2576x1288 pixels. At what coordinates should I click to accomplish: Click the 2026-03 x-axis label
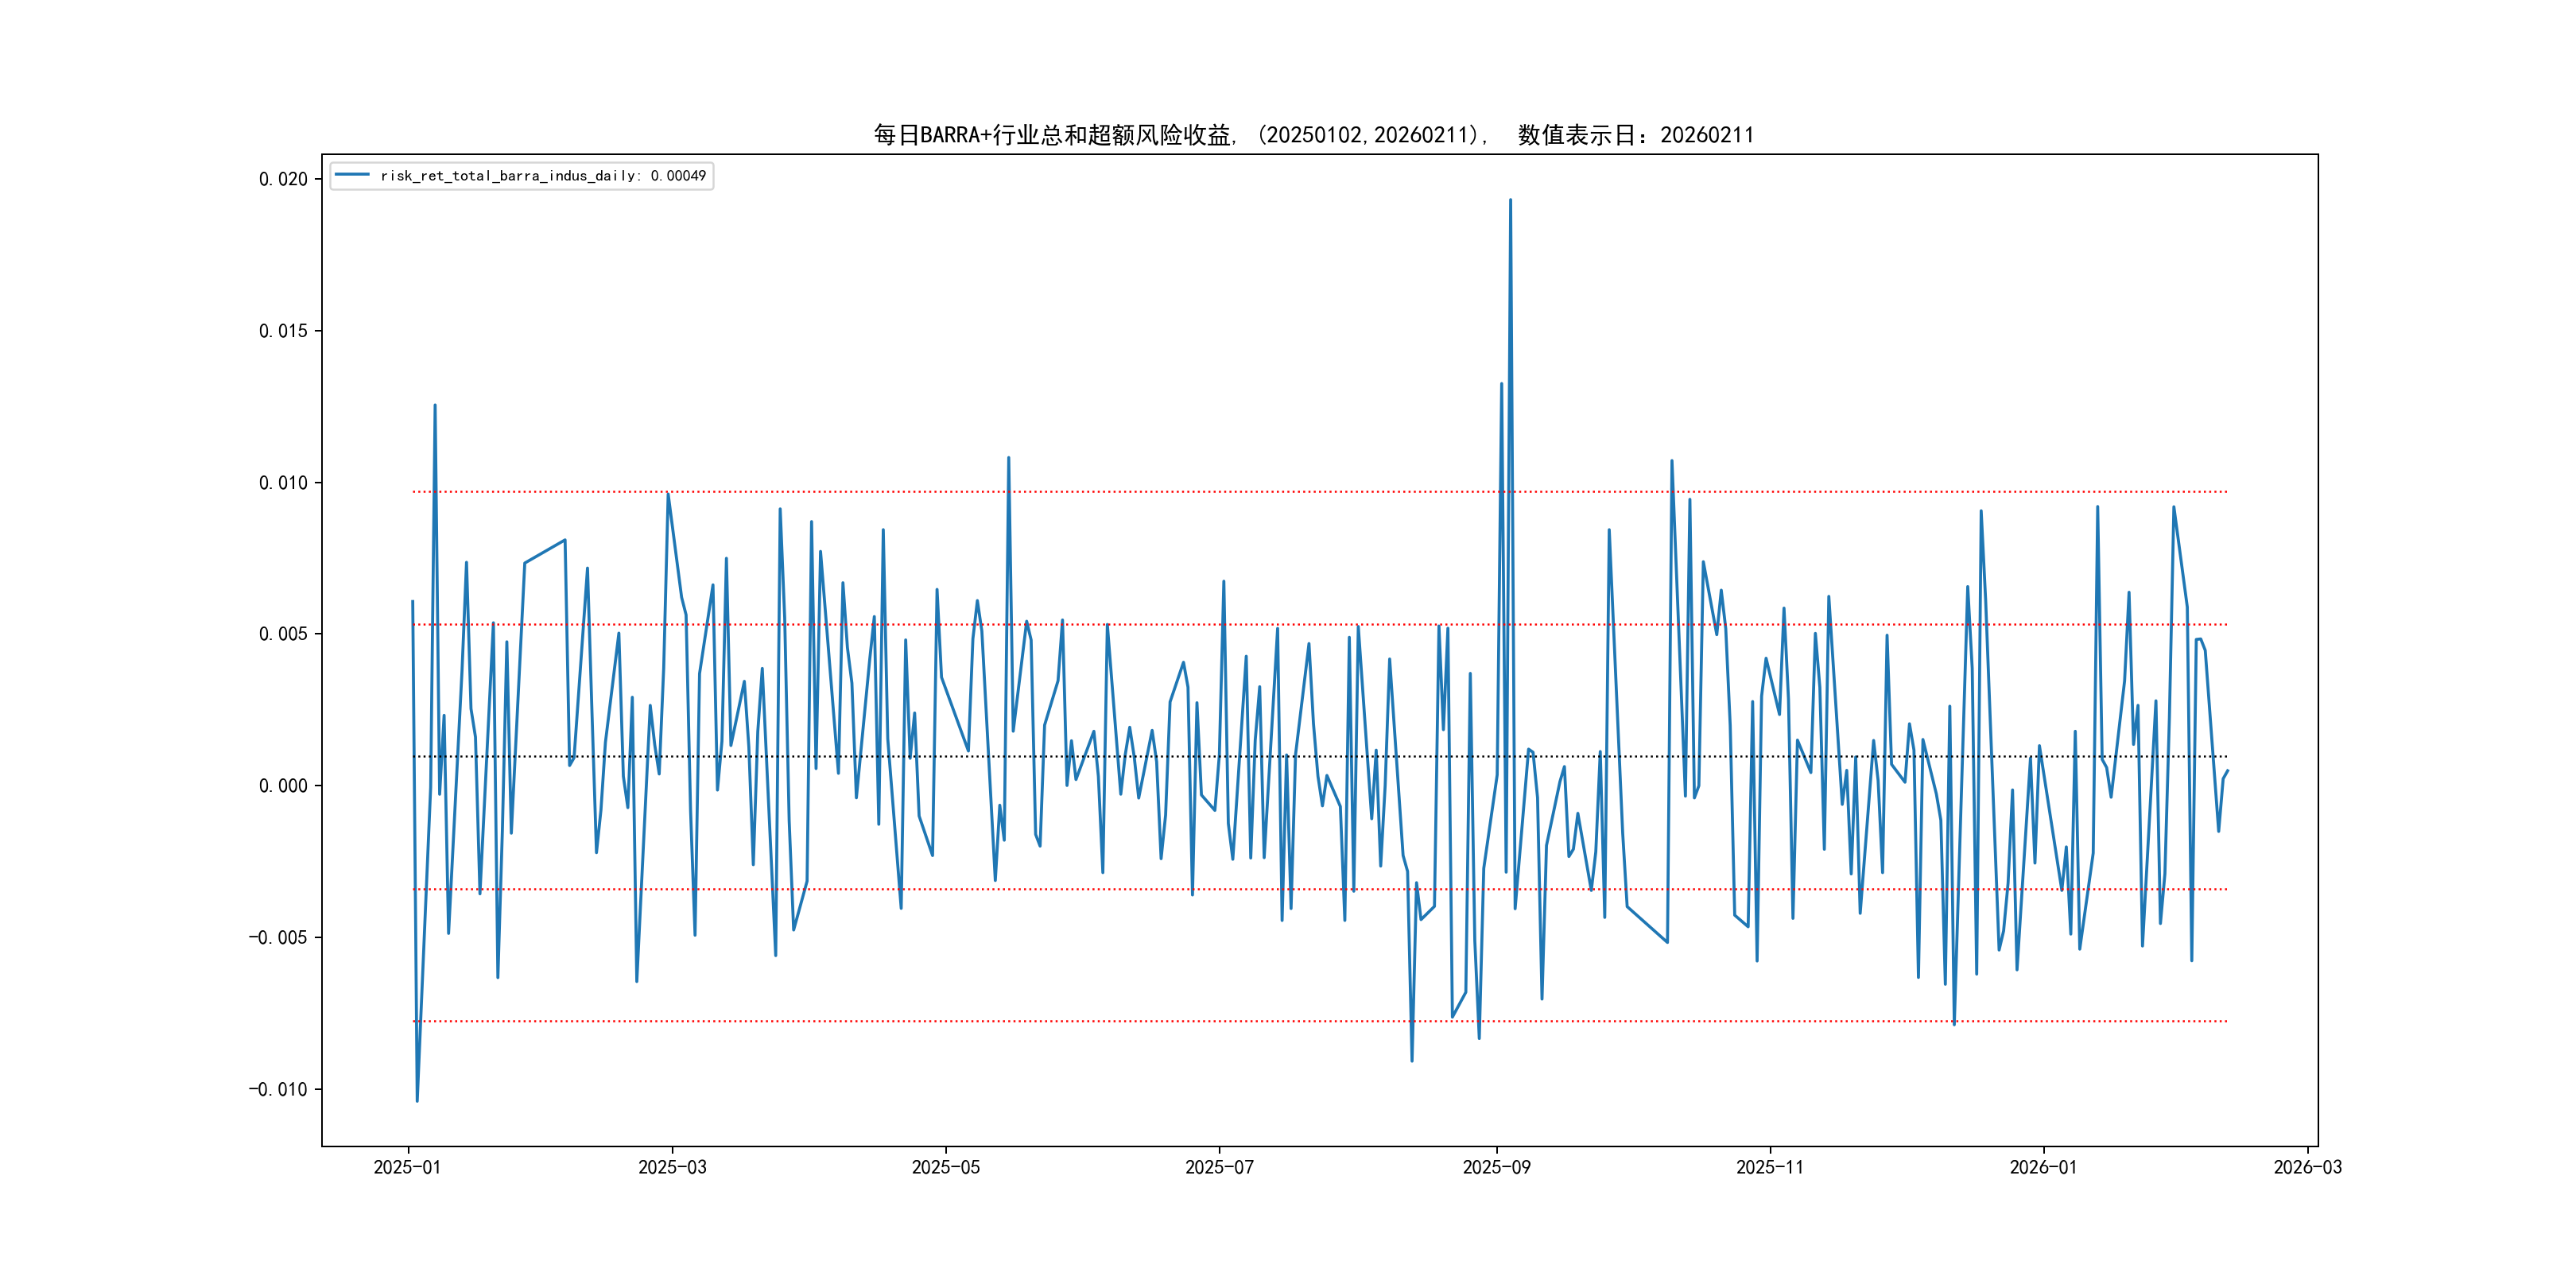click(x=2307, y=1167)
